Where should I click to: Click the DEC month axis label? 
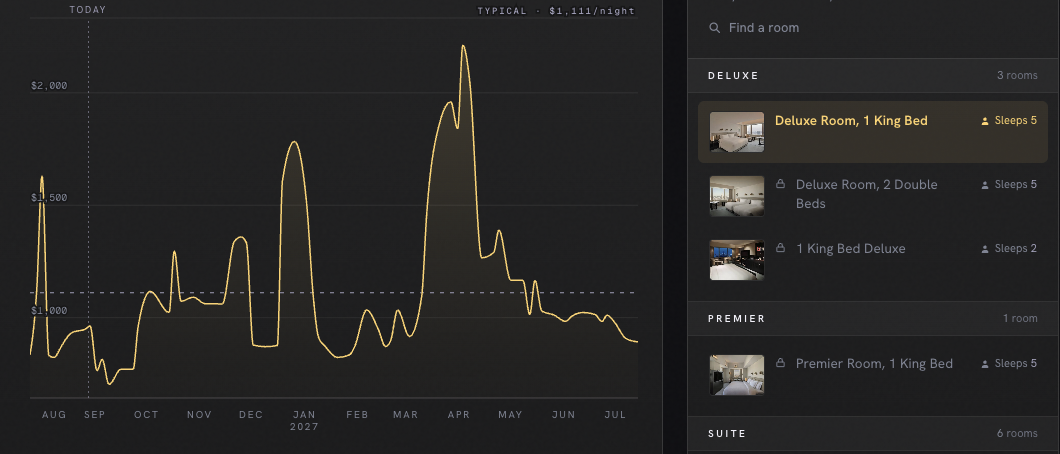(x=251, y=415)
